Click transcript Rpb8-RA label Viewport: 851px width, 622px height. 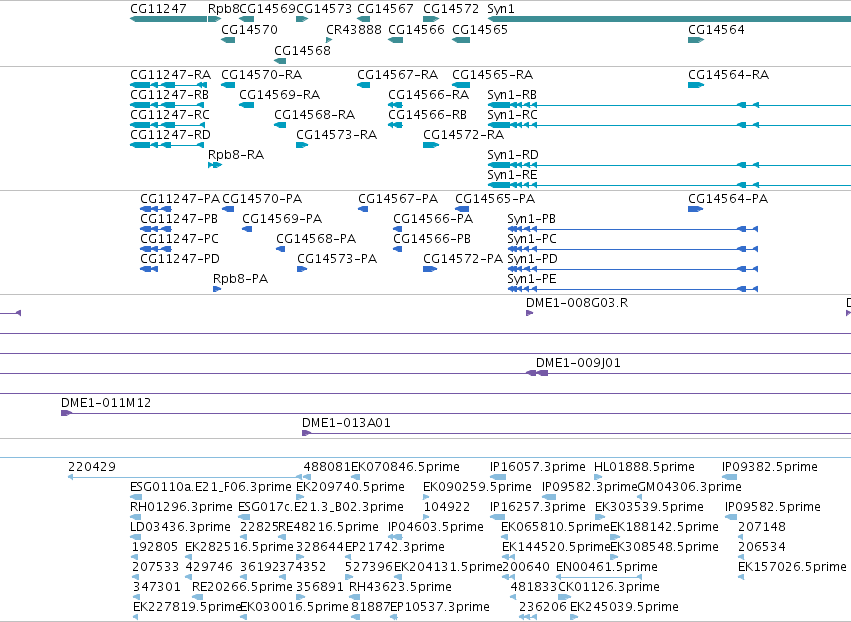pos(236,155)
